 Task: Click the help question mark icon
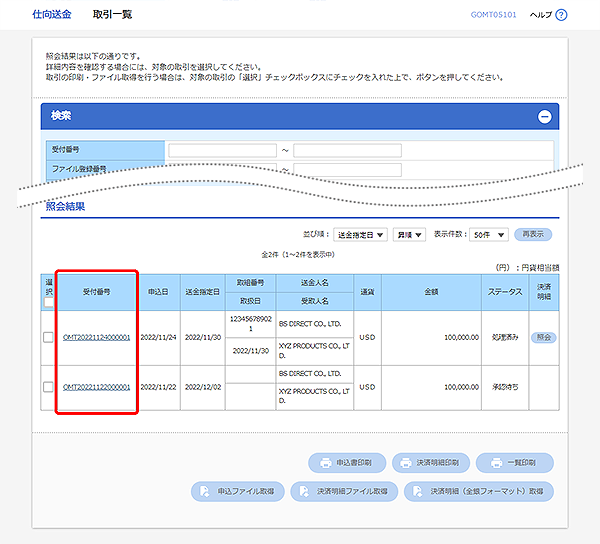(561, 15)
